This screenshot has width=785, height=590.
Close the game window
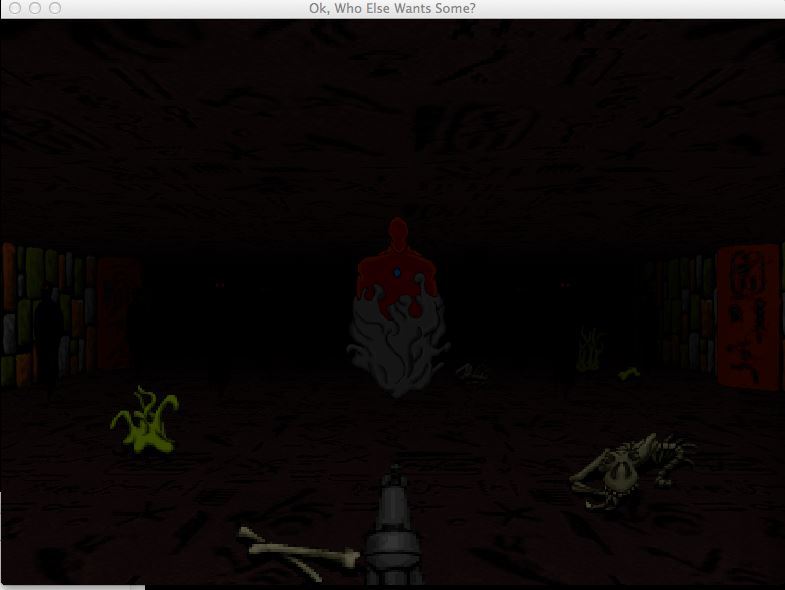tap(15, 8)
